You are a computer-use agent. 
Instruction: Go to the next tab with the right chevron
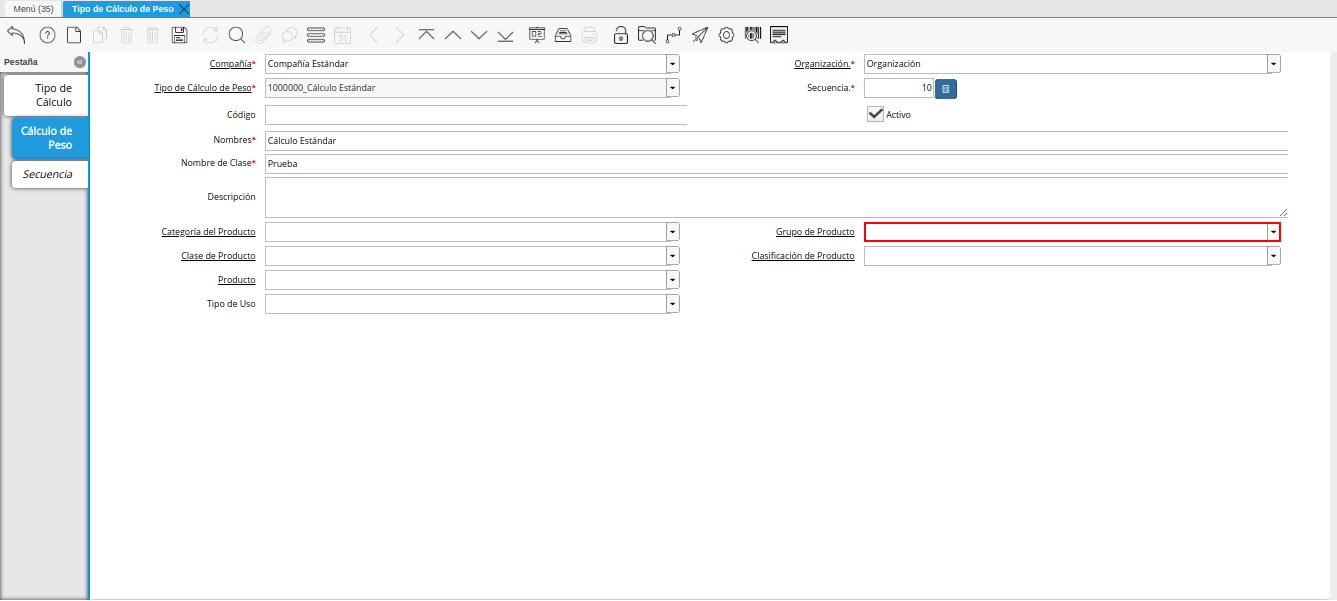point(400,35)
